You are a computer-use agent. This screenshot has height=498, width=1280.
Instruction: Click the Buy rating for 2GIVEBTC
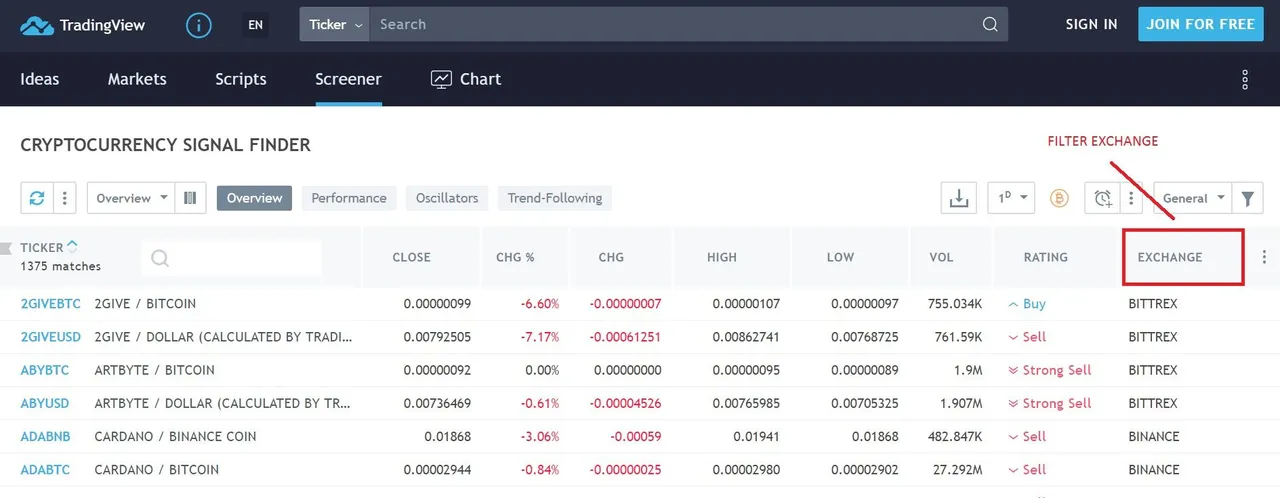[1027, 303]
